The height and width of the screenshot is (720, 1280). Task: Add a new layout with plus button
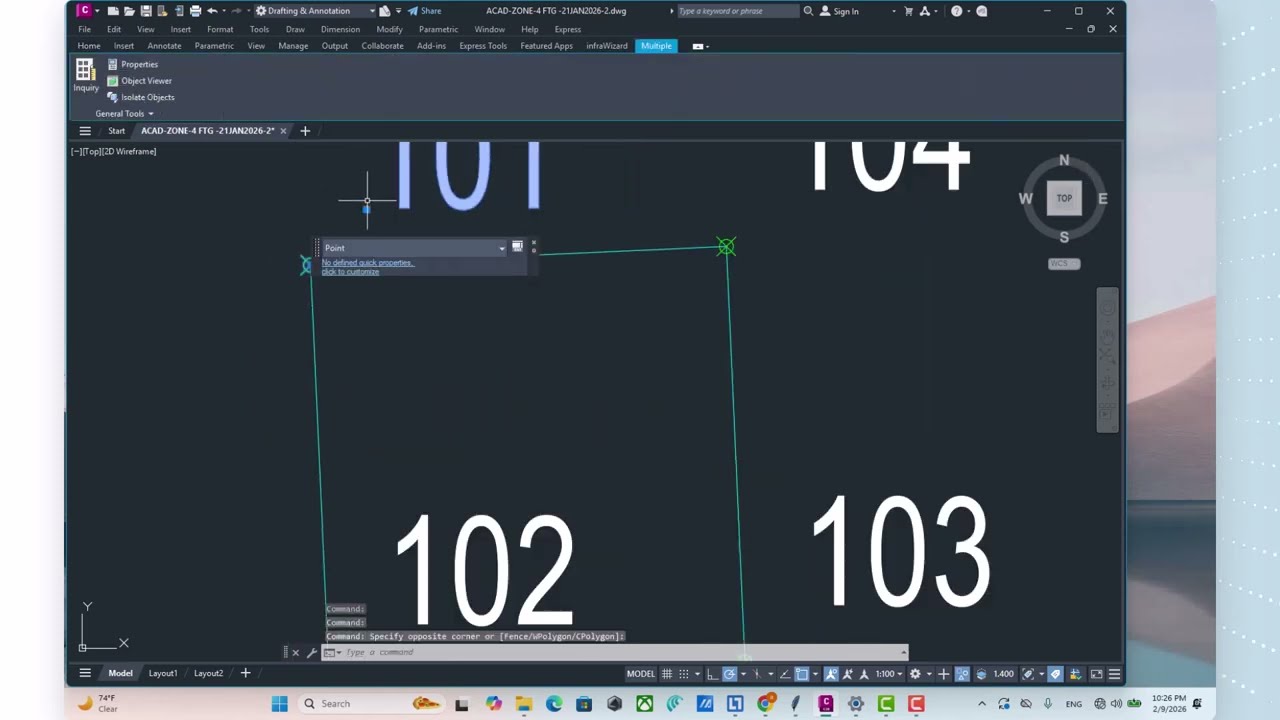pyautogui.click(x=245, y=673)
